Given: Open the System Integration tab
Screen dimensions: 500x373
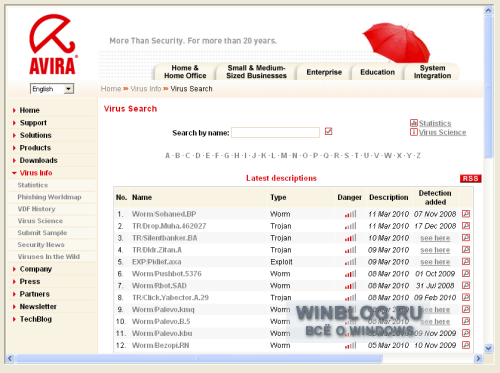Looking at the screenshot, I should (x=432, y=72).
